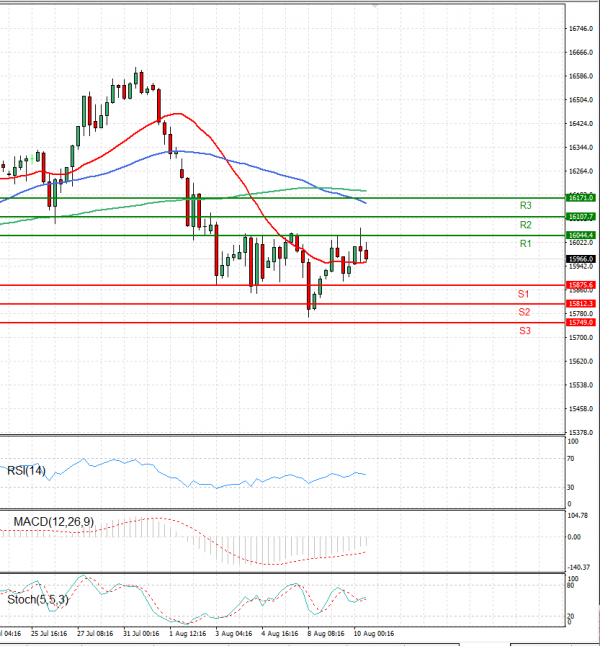This screenshot has width=600, height=646.
Task: Click the 4 Aug 16:16 time label
Action: coord(280,634)
